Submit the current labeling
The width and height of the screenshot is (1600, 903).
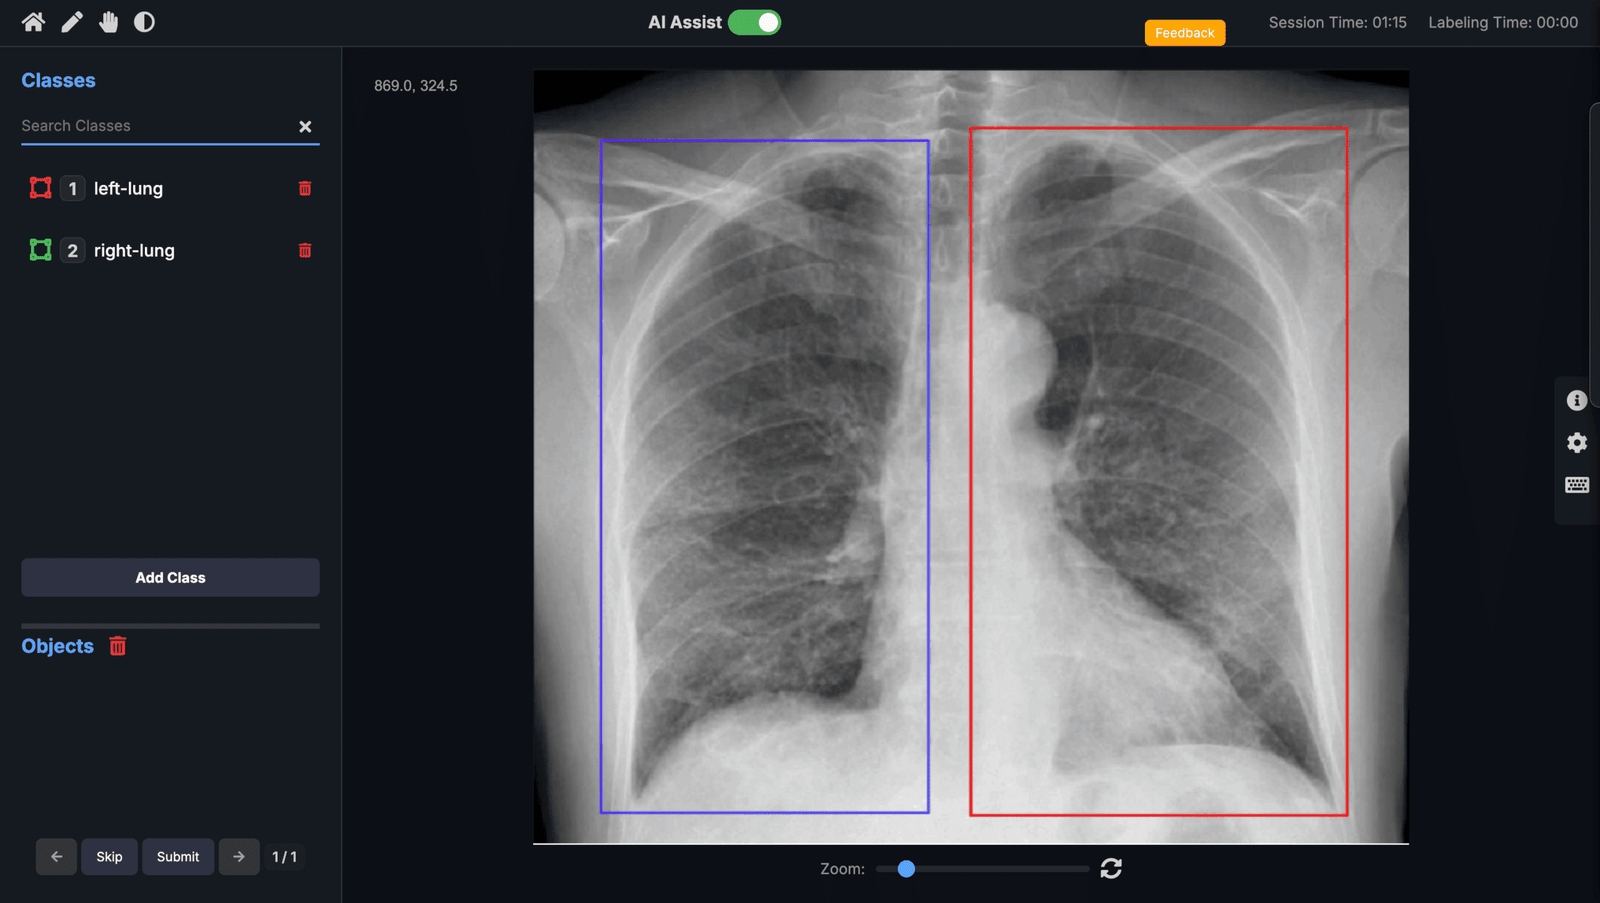pyautogui.click(x=178, y=857)
